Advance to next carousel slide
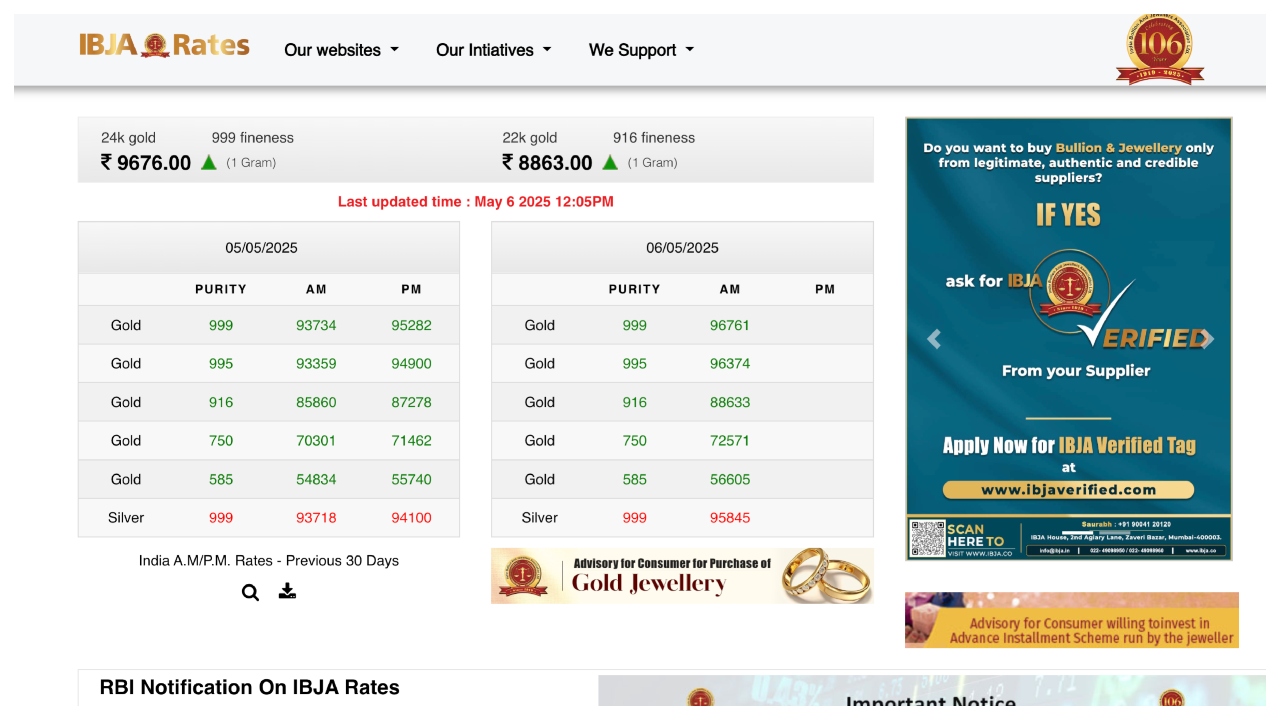Image resolution: width=1280 pixels, height=720 pixels. pyautogui.click(x=1207, y=339)
